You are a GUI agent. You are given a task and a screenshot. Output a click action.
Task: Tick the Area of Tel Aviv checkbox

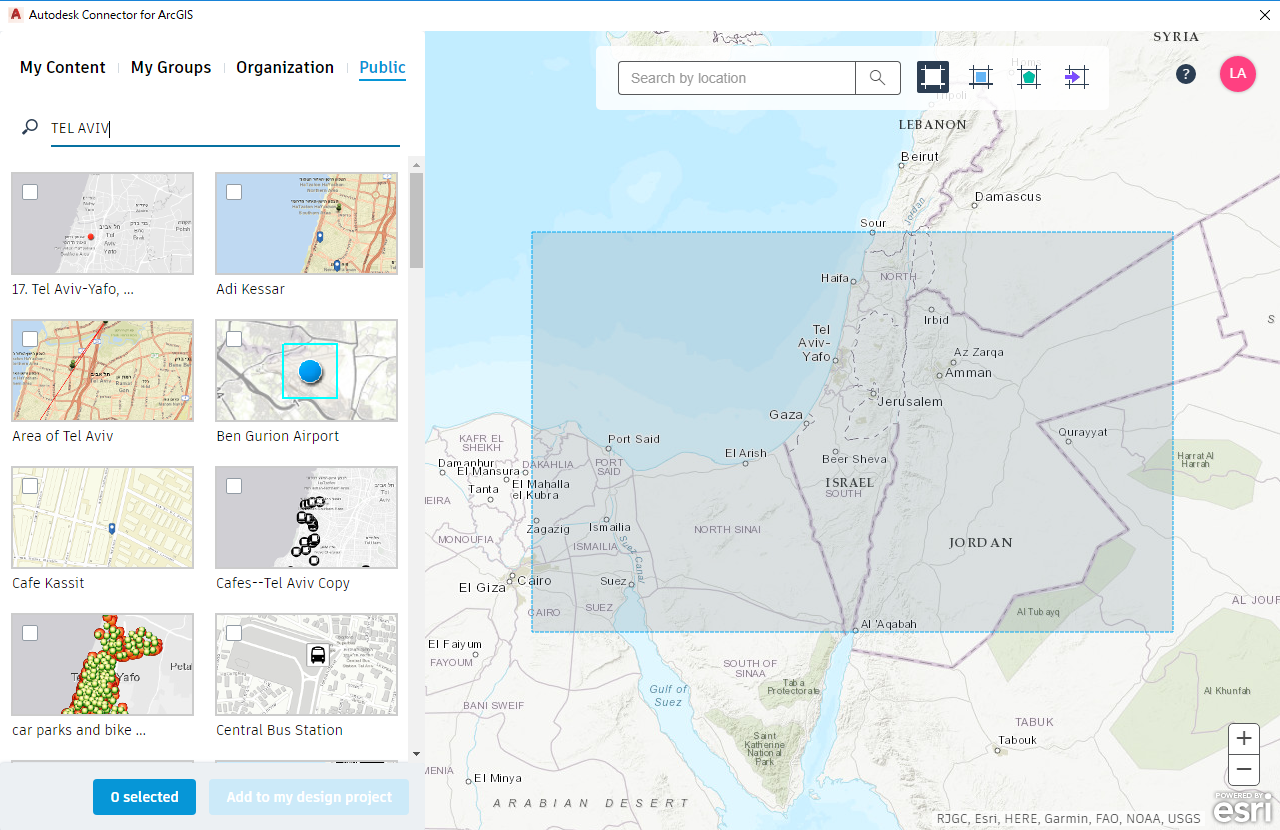pyautogui.click(x=30, y=339)
